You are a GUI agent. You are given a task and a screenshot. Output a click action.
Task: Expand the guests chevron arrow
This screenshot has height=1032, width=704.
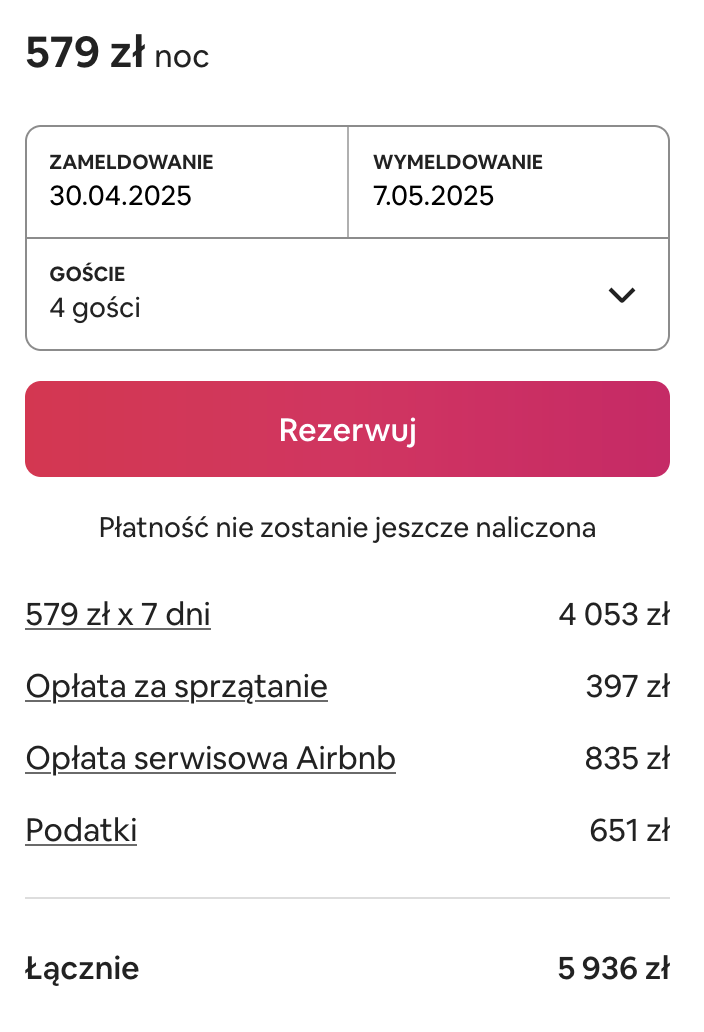coord(622,295)
